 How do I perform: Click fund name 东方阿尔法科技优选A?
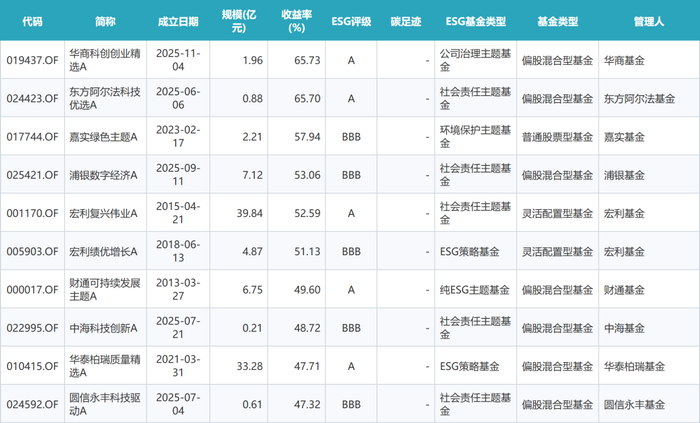105,99
